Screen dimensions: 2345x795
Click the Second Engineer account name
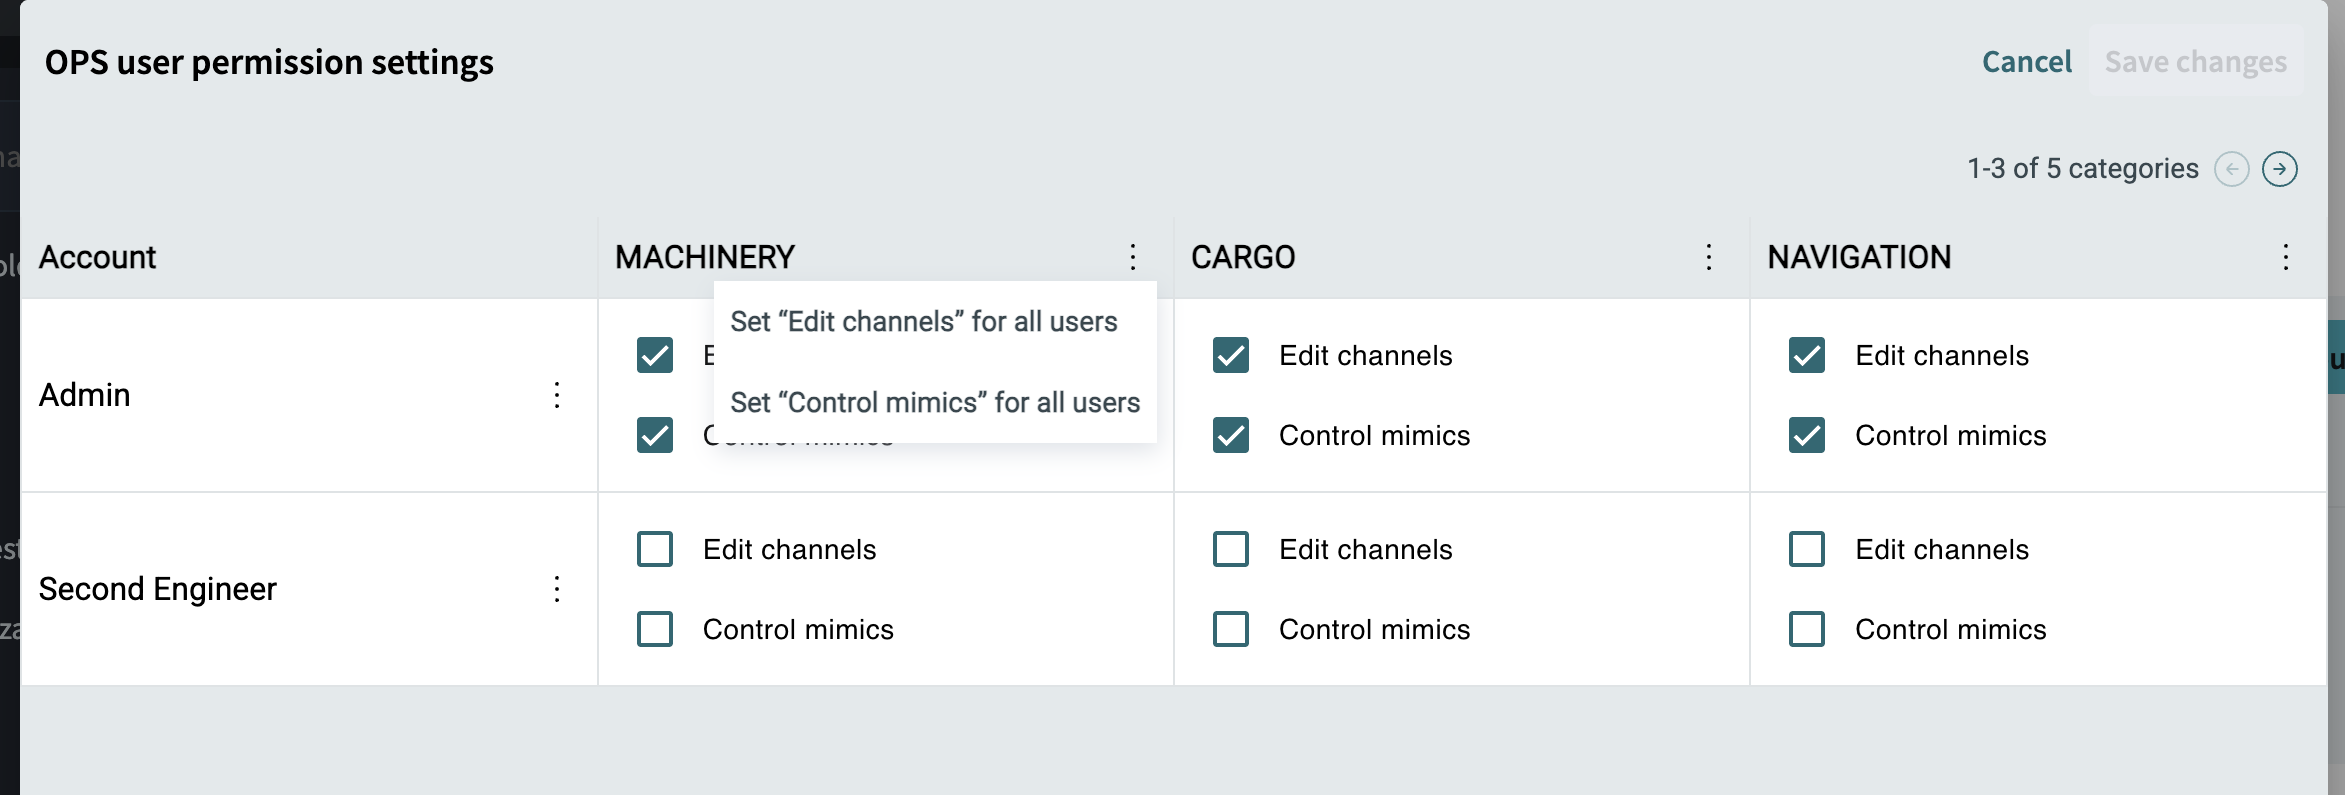[x=157, y=589]
